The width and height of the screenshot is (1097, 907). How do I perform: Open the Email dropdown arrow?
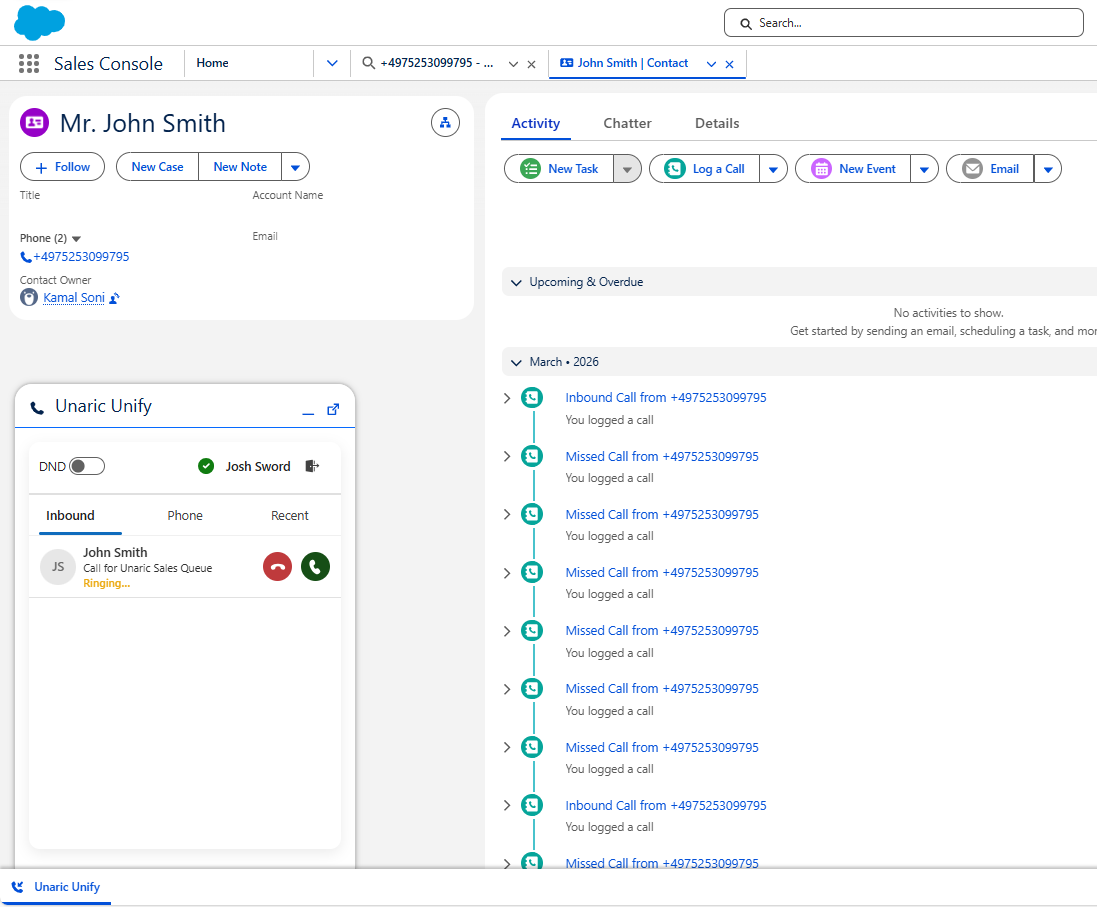(x=1048, y=169)
